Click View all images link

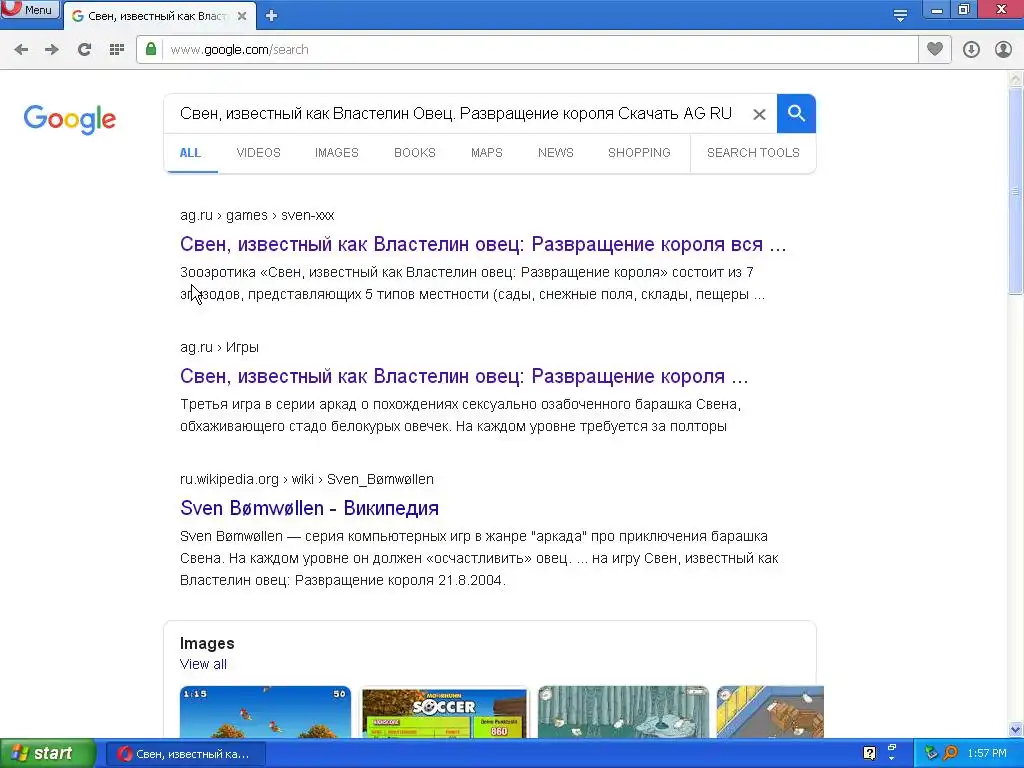(x=204, y=664)
